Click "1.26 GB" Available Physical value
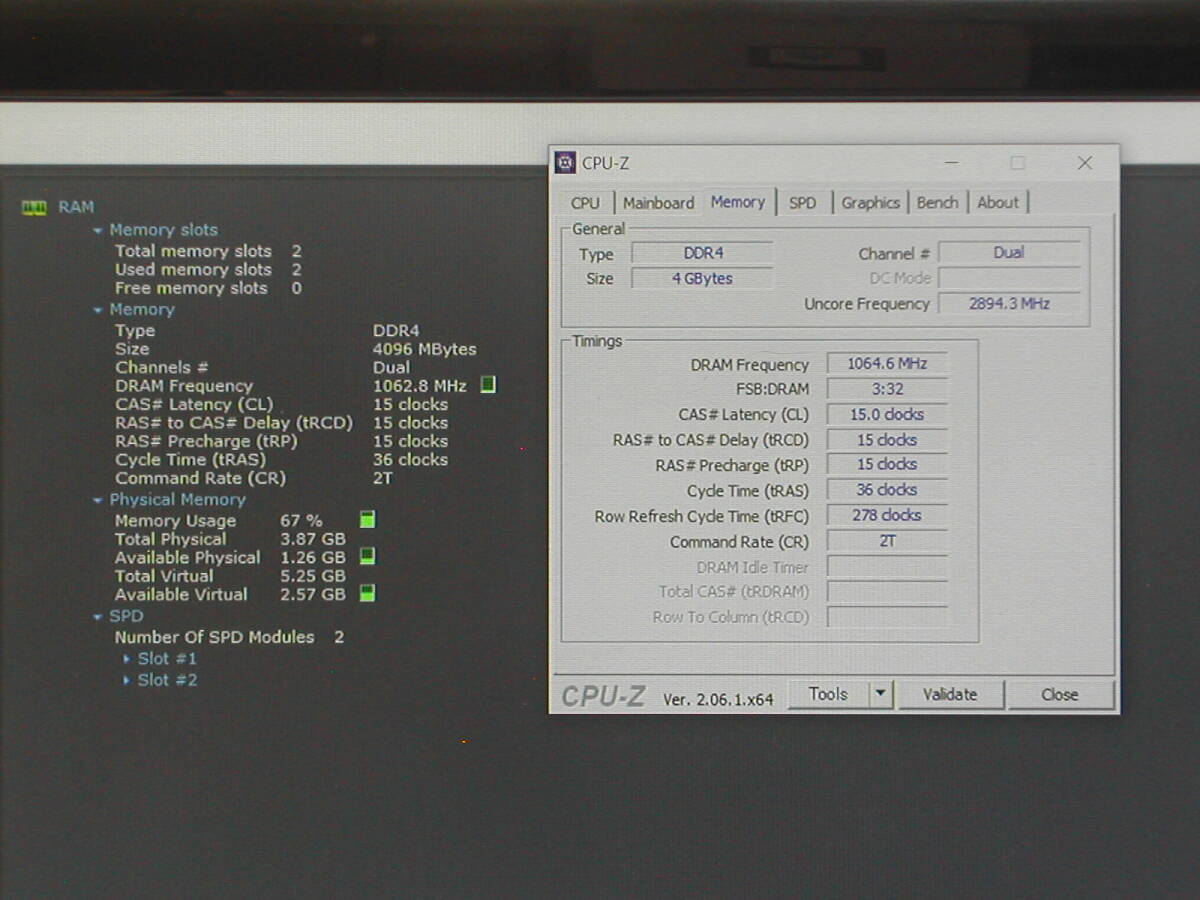1200x900 pixels. pyautogui.click(x=313, y=557)
